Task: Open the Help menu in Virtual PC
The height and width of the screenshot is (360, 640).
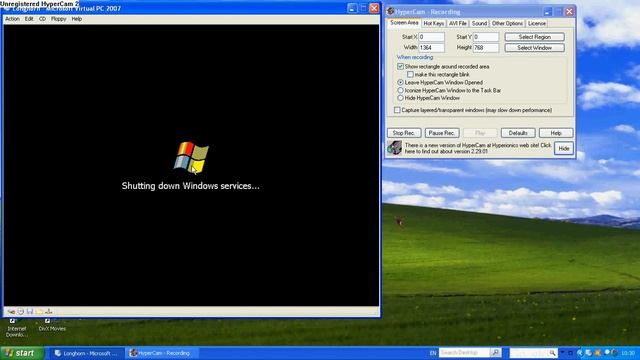Action: [77, 19]
